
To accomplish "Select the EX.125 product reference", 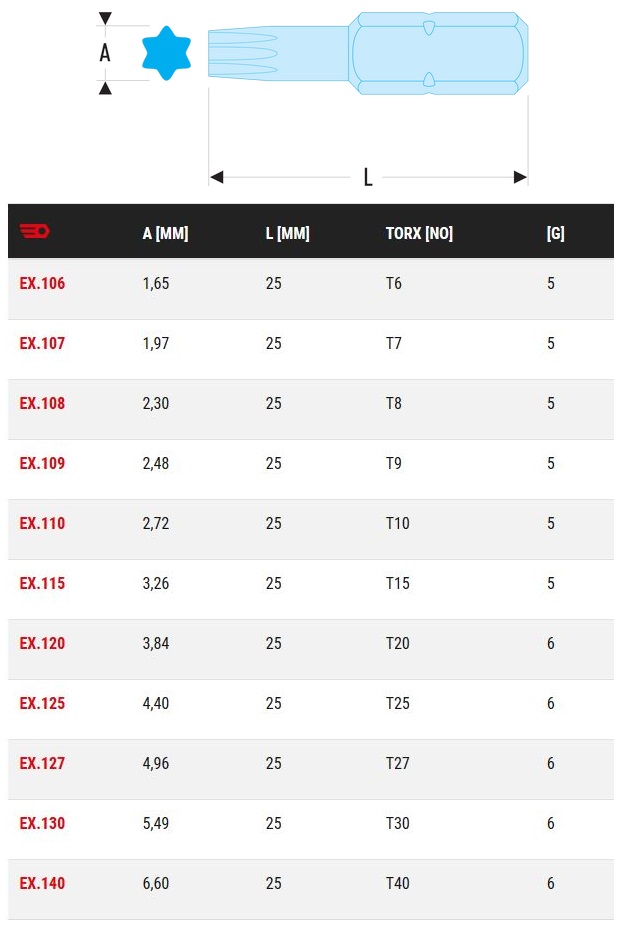I will point(42,704).
